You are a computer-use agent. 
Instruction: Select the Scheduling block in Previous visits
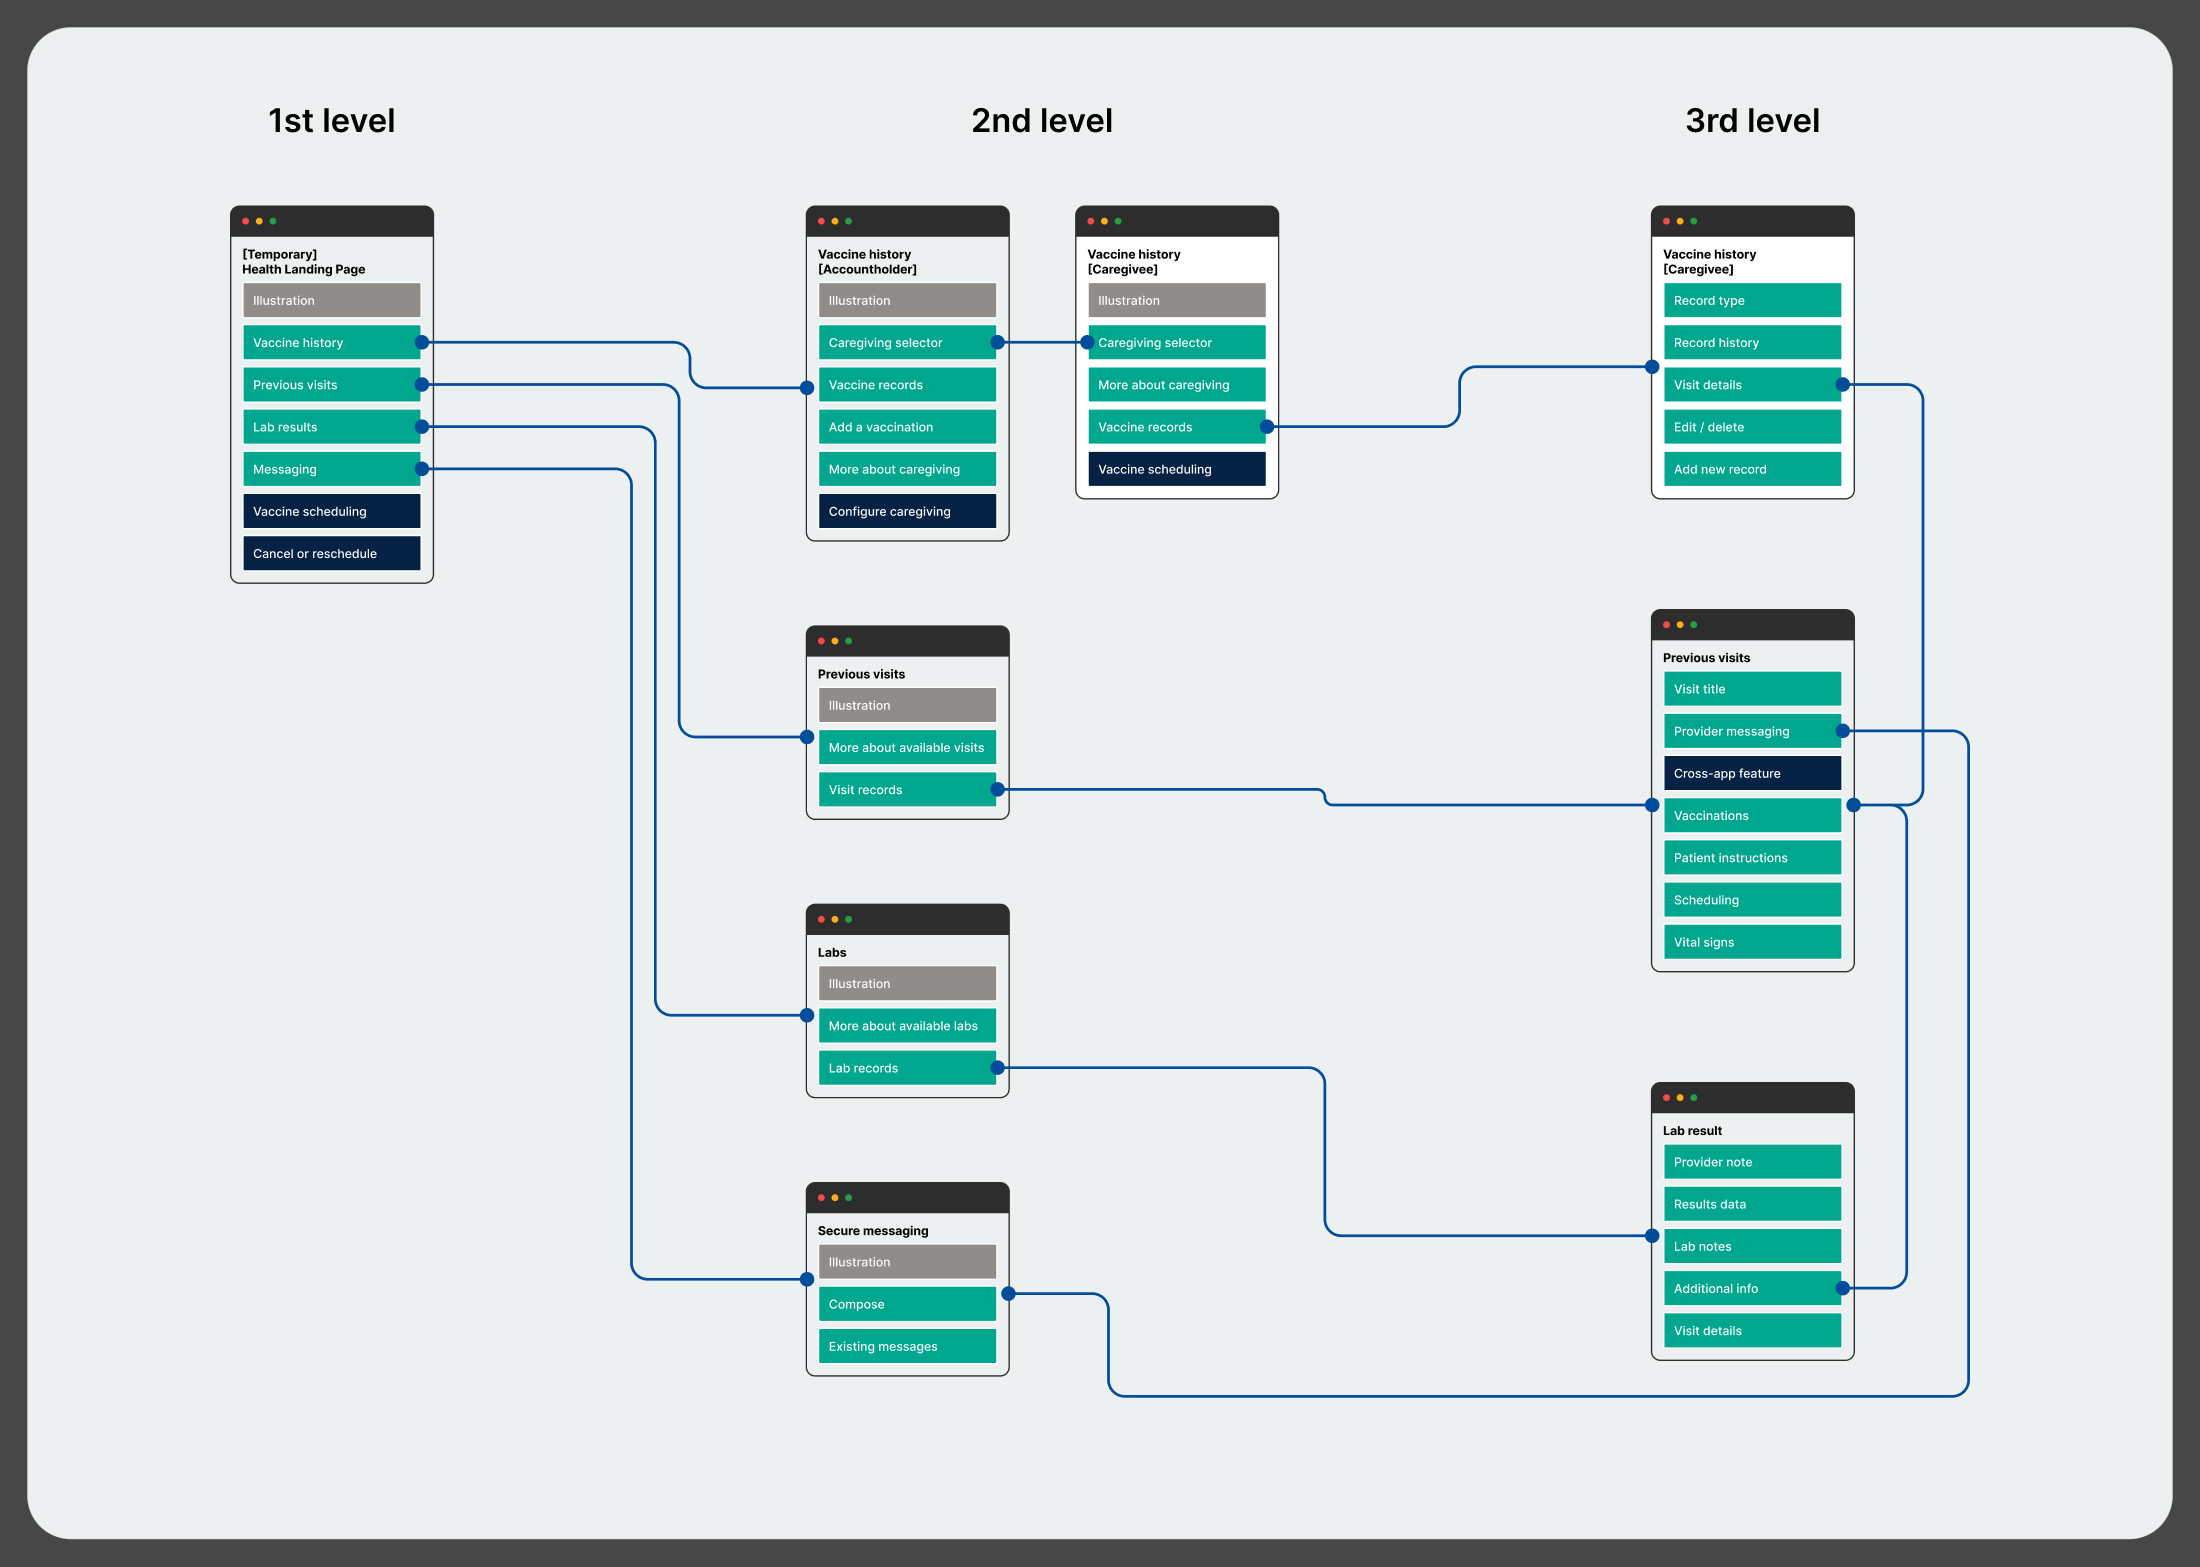pos(1752,900)
